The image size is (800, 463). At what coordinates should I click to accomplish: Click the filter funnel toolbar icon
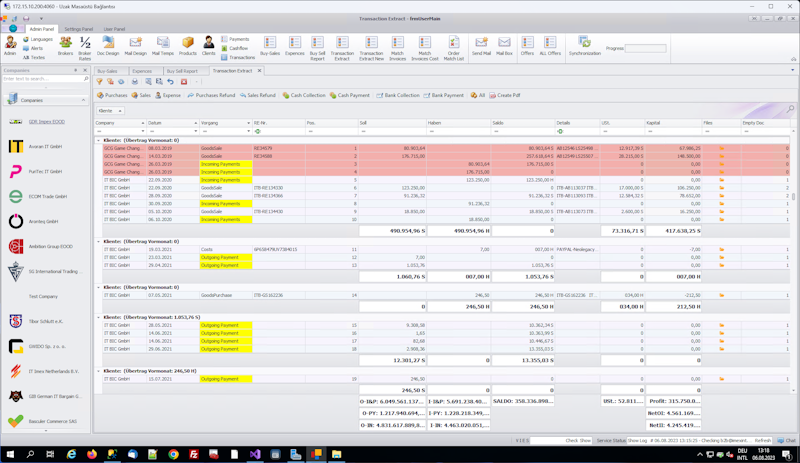(99, 82)
